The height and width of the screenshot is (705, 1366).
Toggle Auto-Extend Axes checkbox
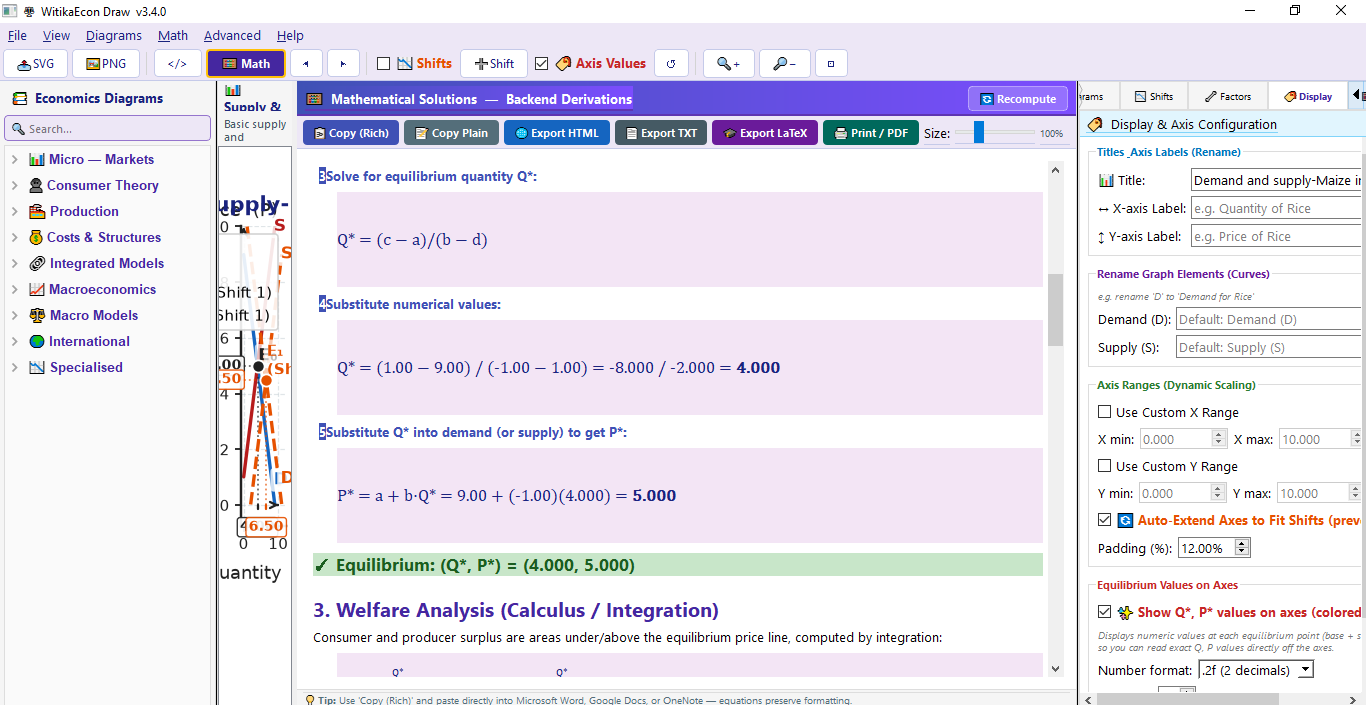click(x=1104, y=520)
